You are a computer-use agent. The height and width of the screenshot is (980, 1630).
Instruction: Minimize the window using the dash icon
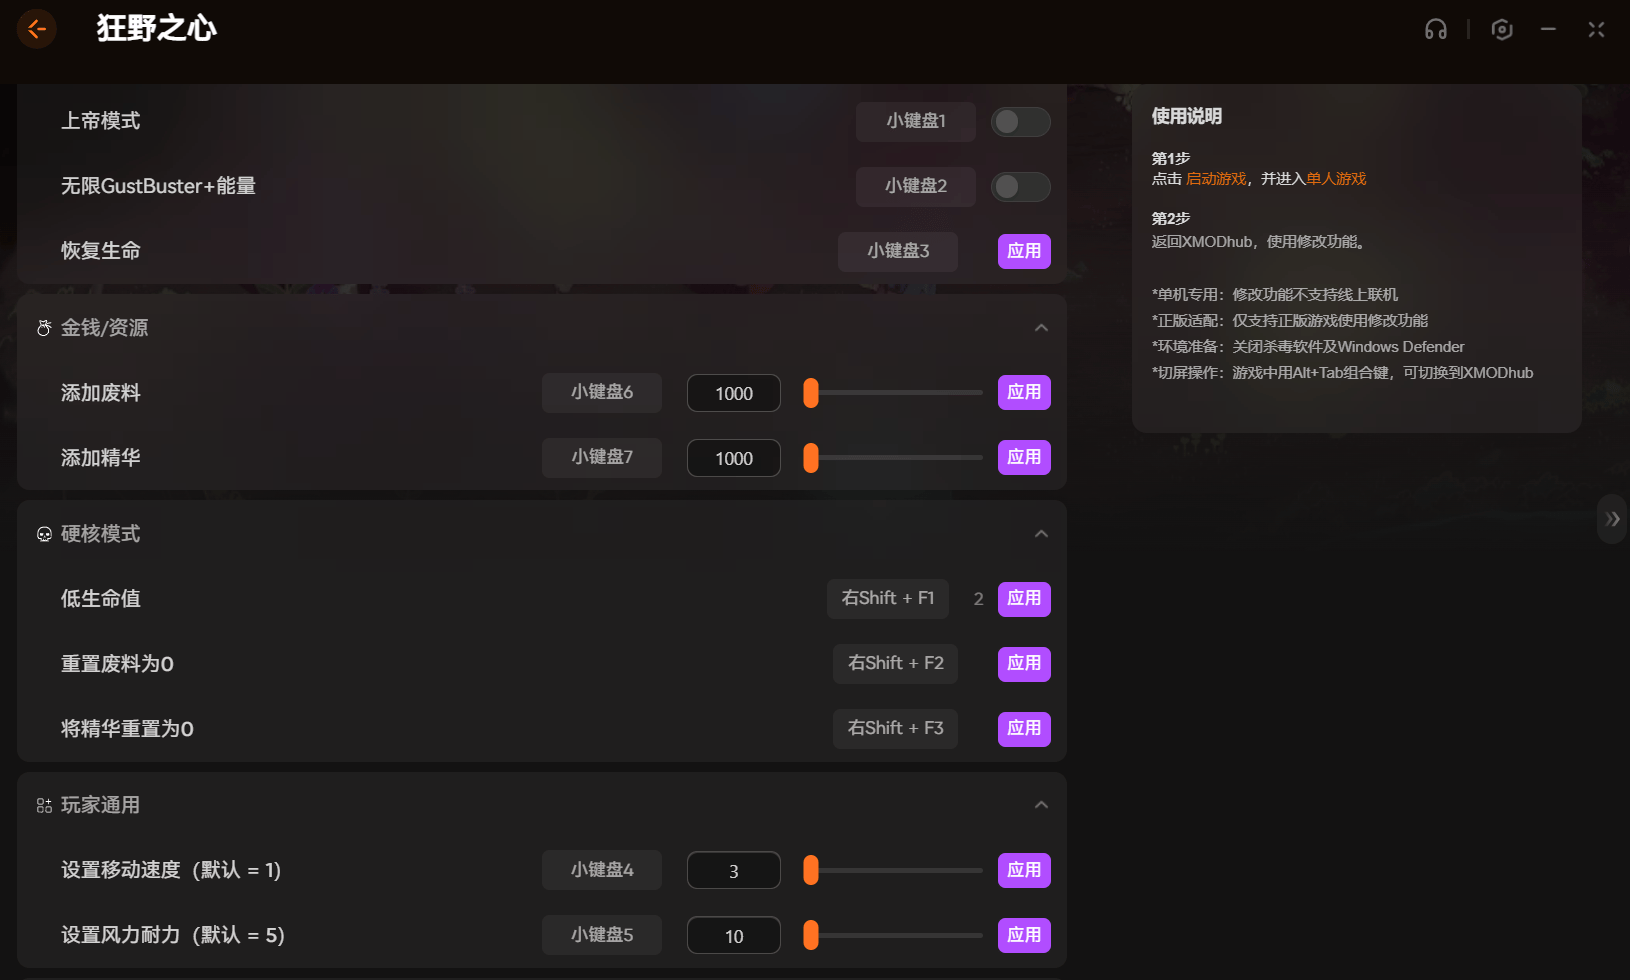[x=1548, y=30]
